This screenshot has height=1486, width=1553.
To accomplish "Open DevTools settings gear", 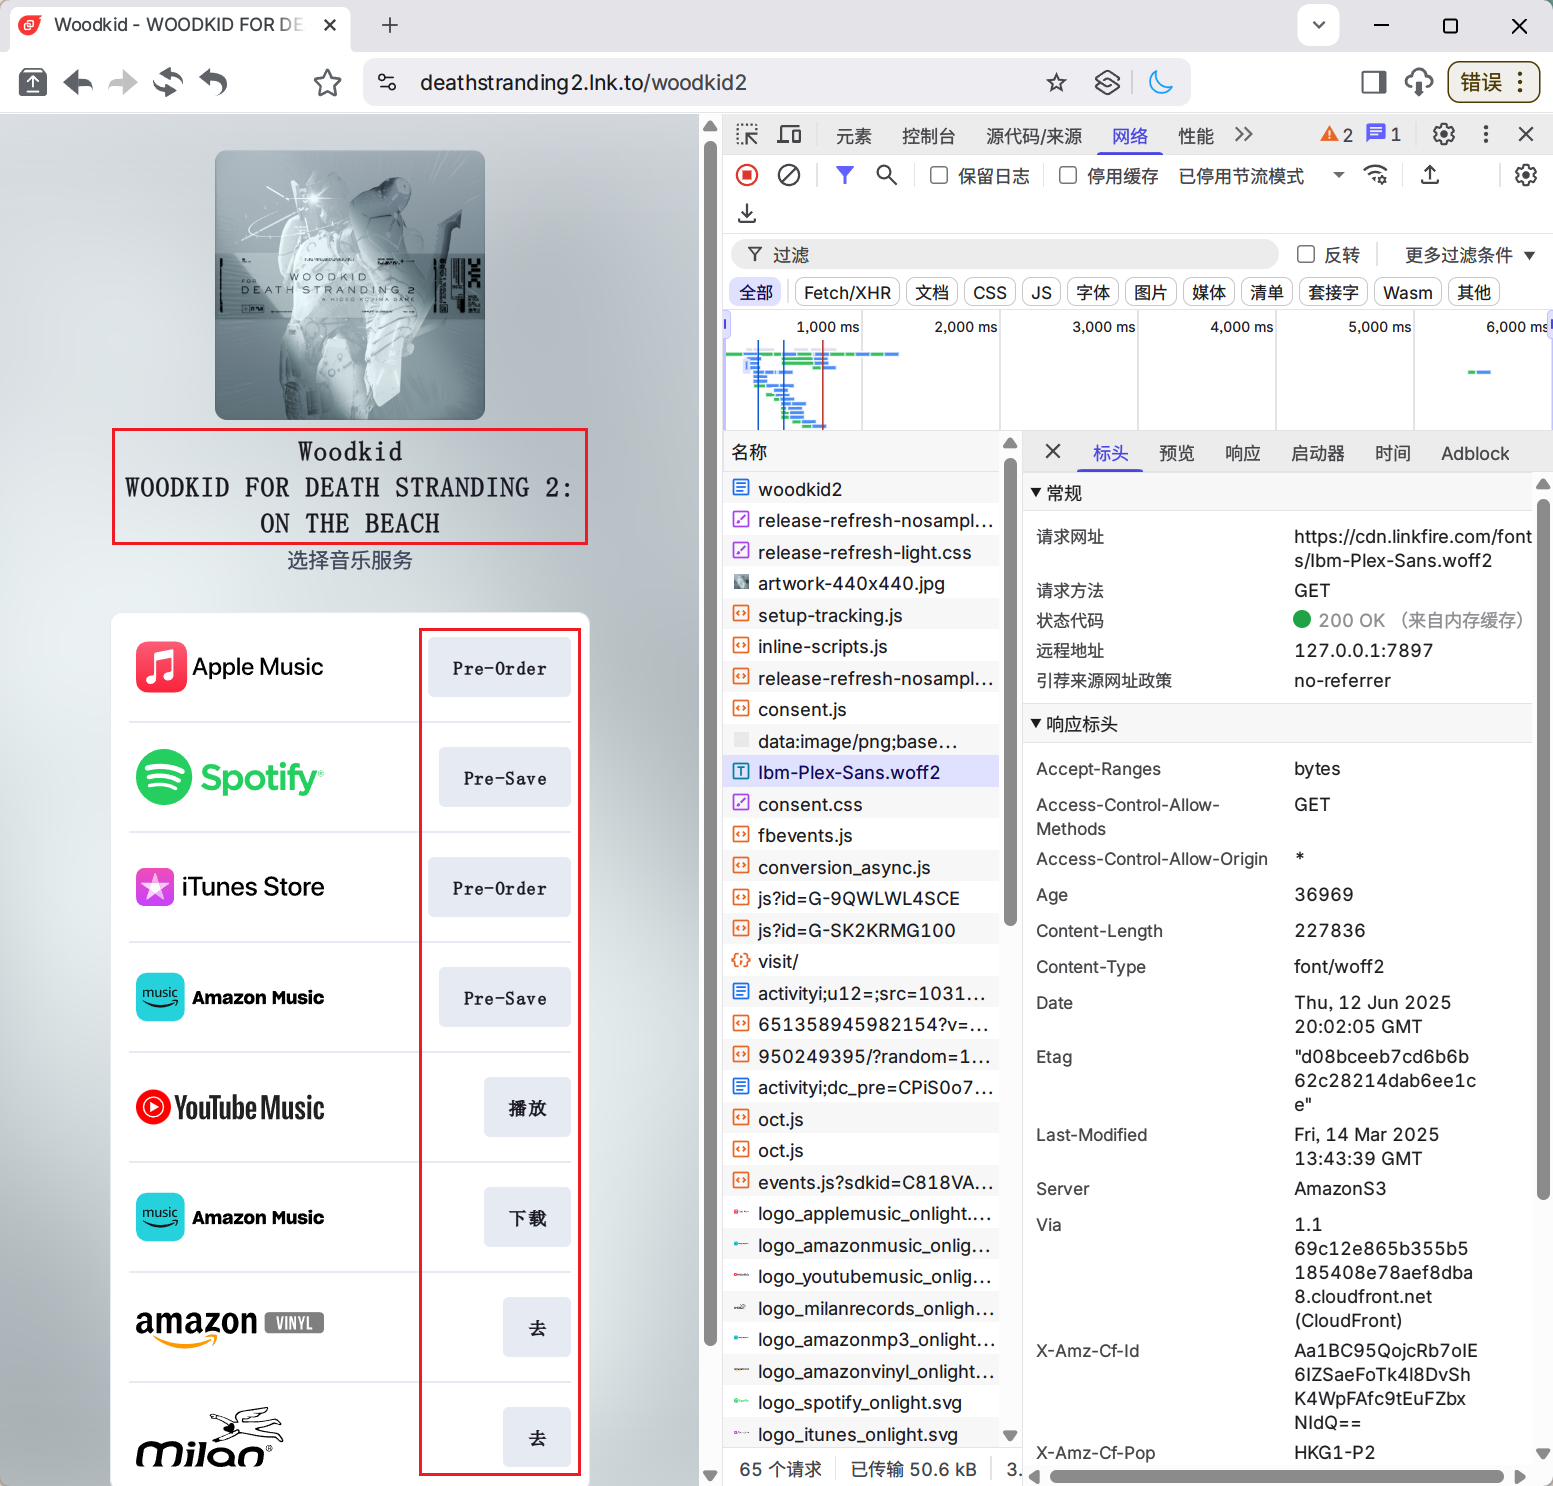I will click(1444, 135).
